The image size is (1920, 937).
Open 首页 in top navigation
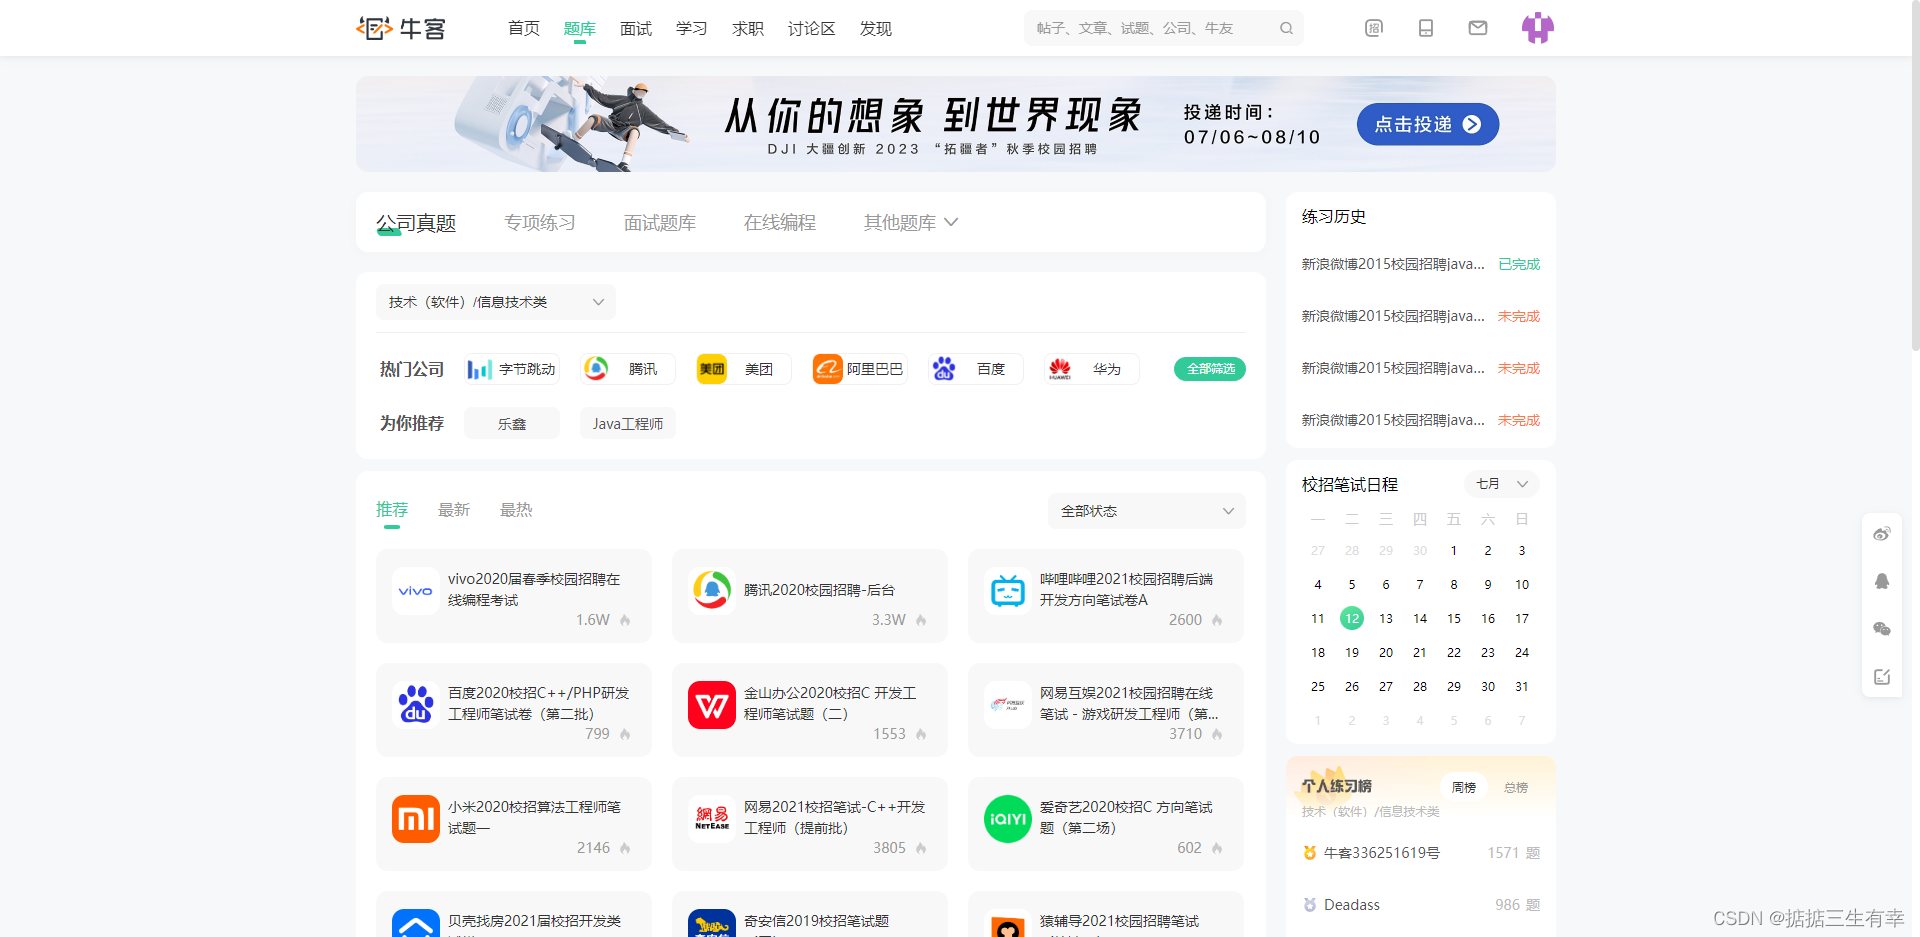524,28
